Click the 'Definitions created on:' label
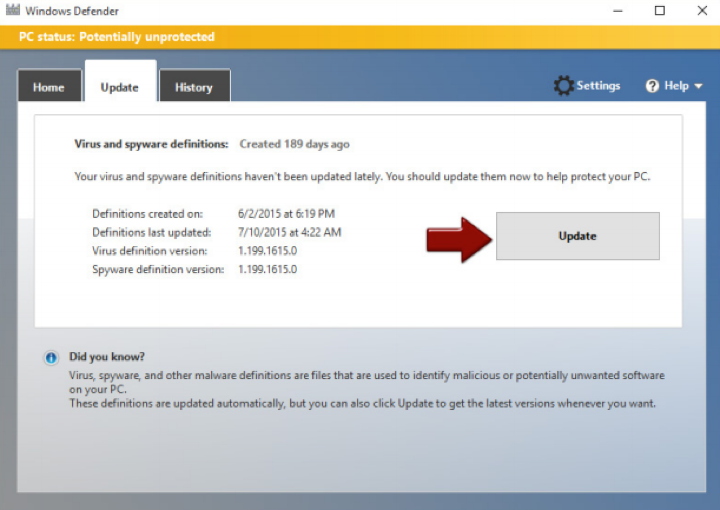The height and width of the screenshot is (510, 720). 147,214
